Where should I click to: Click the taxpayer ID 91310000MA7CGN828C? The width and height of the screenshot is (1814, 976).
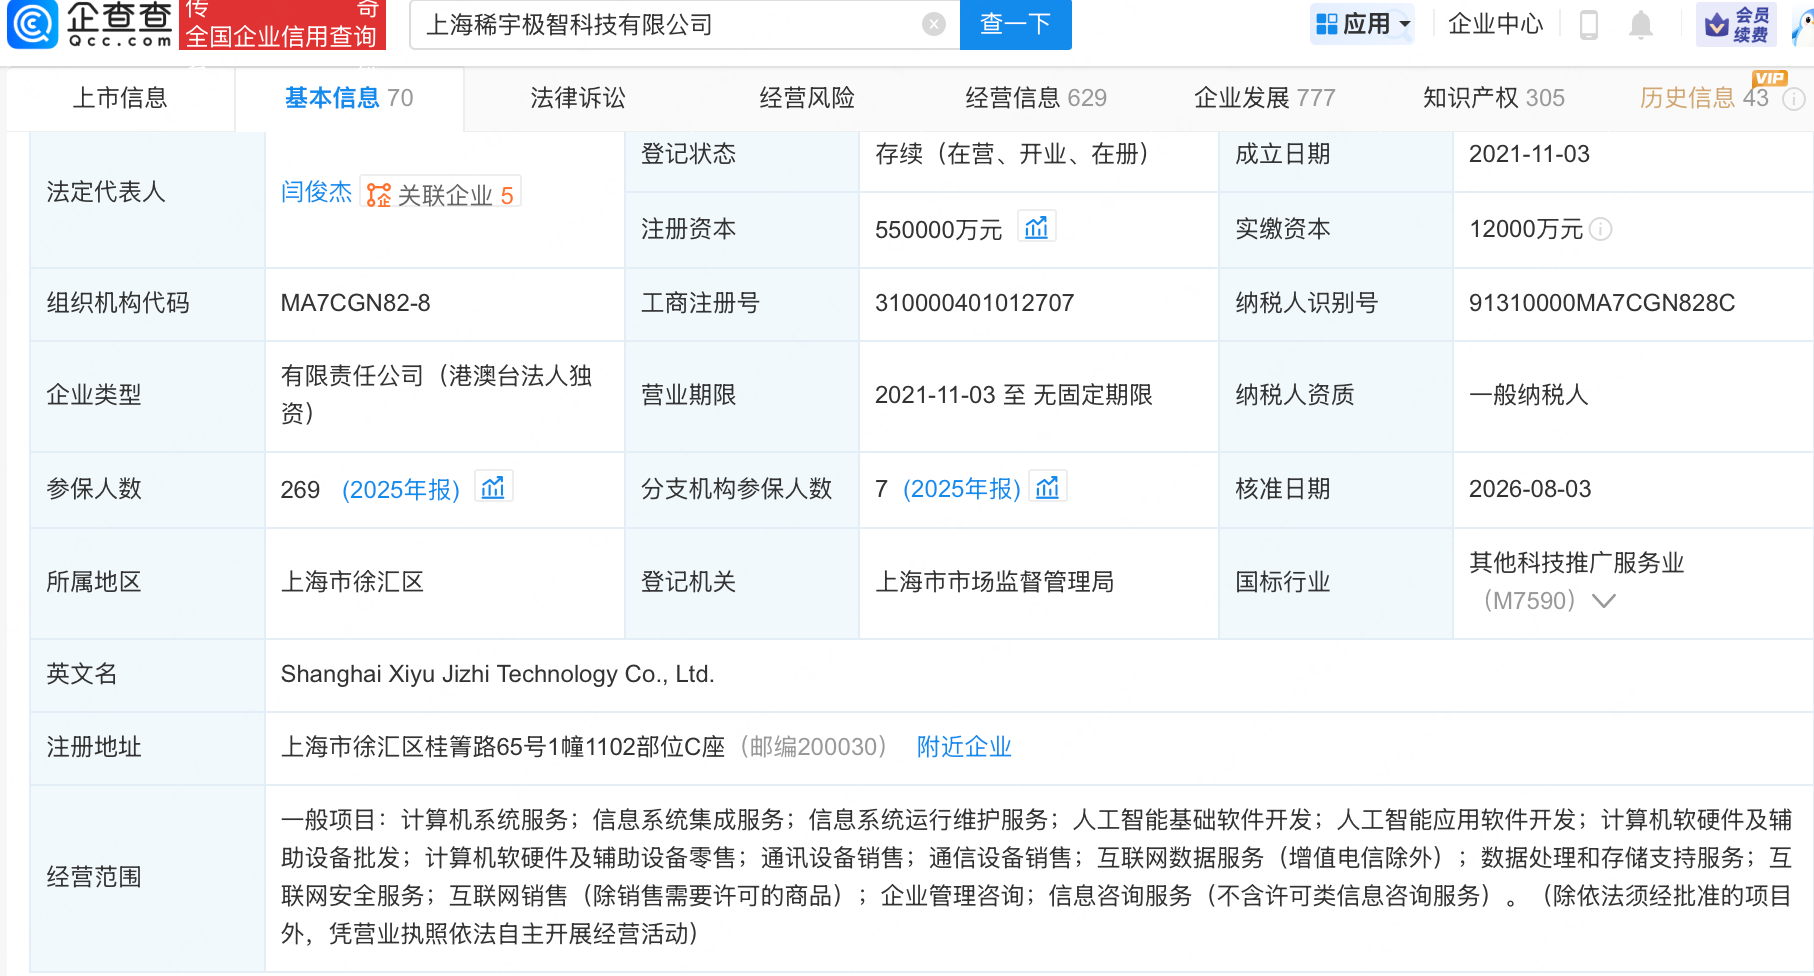1602,303
